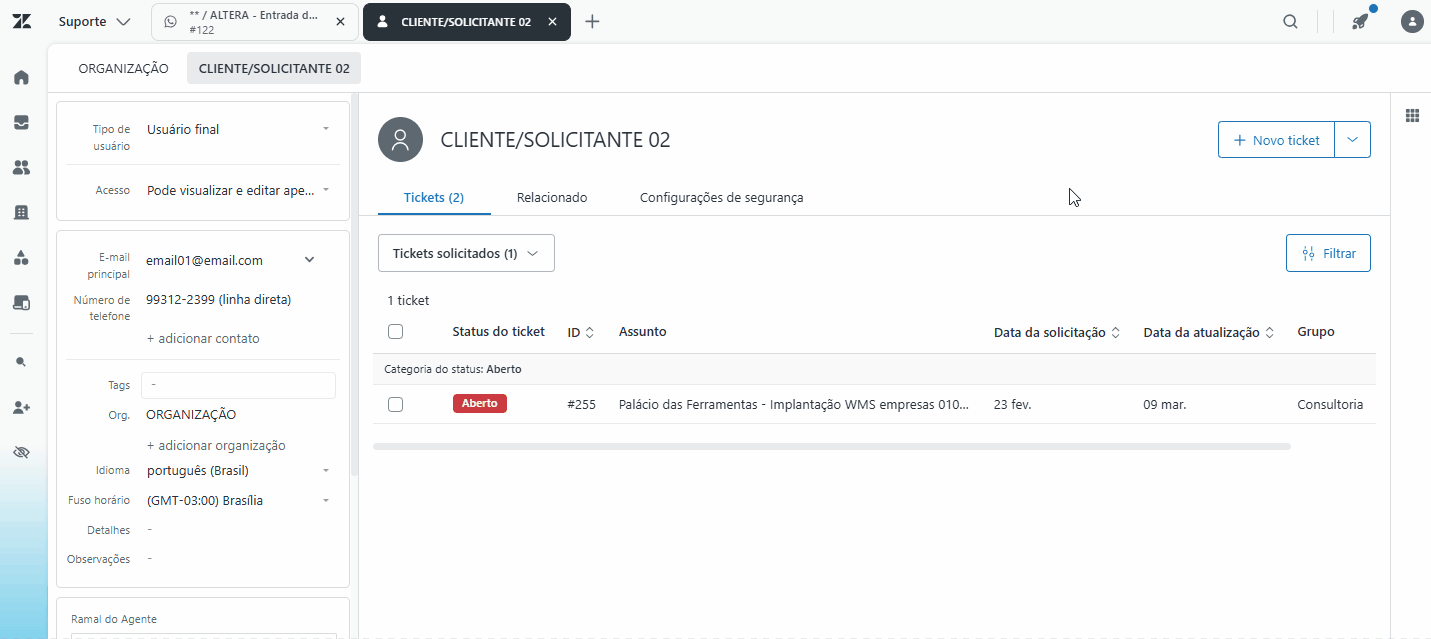
Task: Click the horizontal table scrollbar
Action: coord(832,446)
